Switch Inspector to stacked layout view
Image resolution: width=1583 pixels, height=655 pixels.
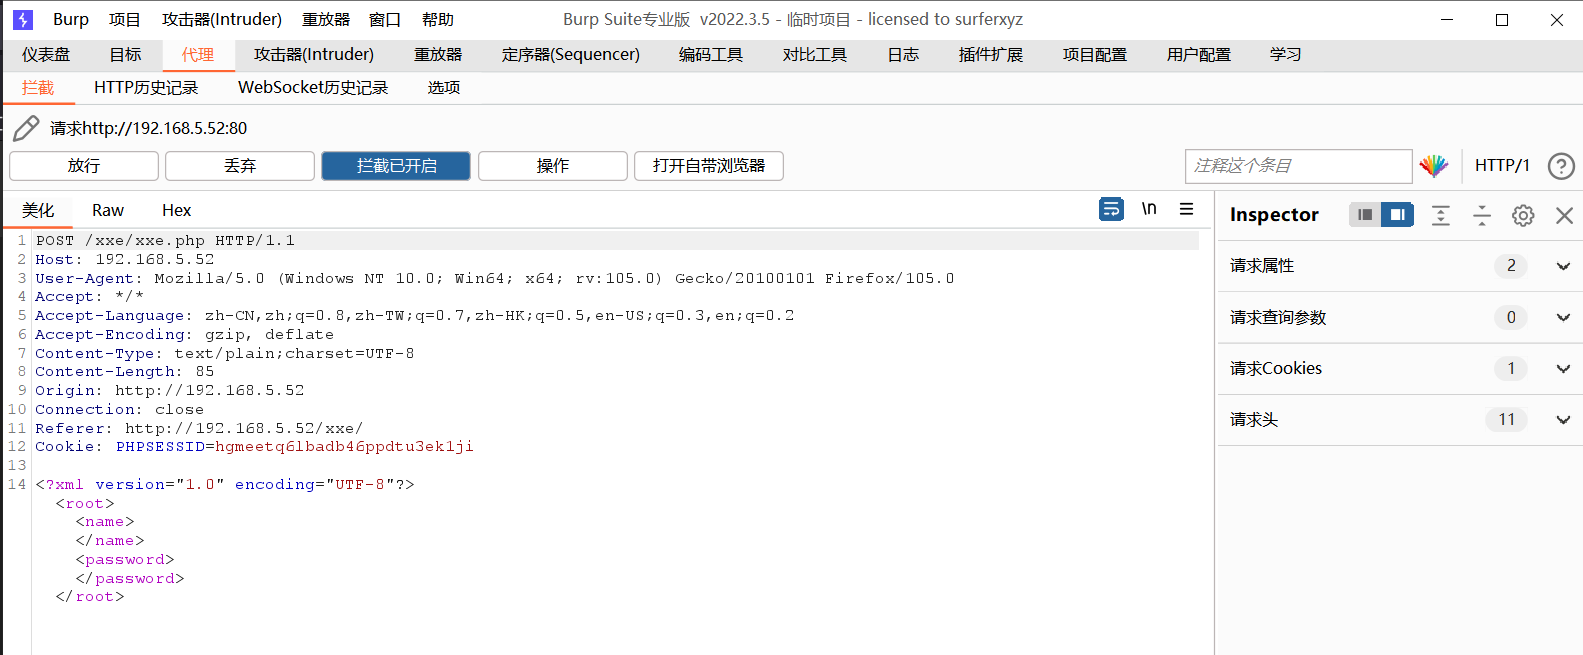point(1365,215)
